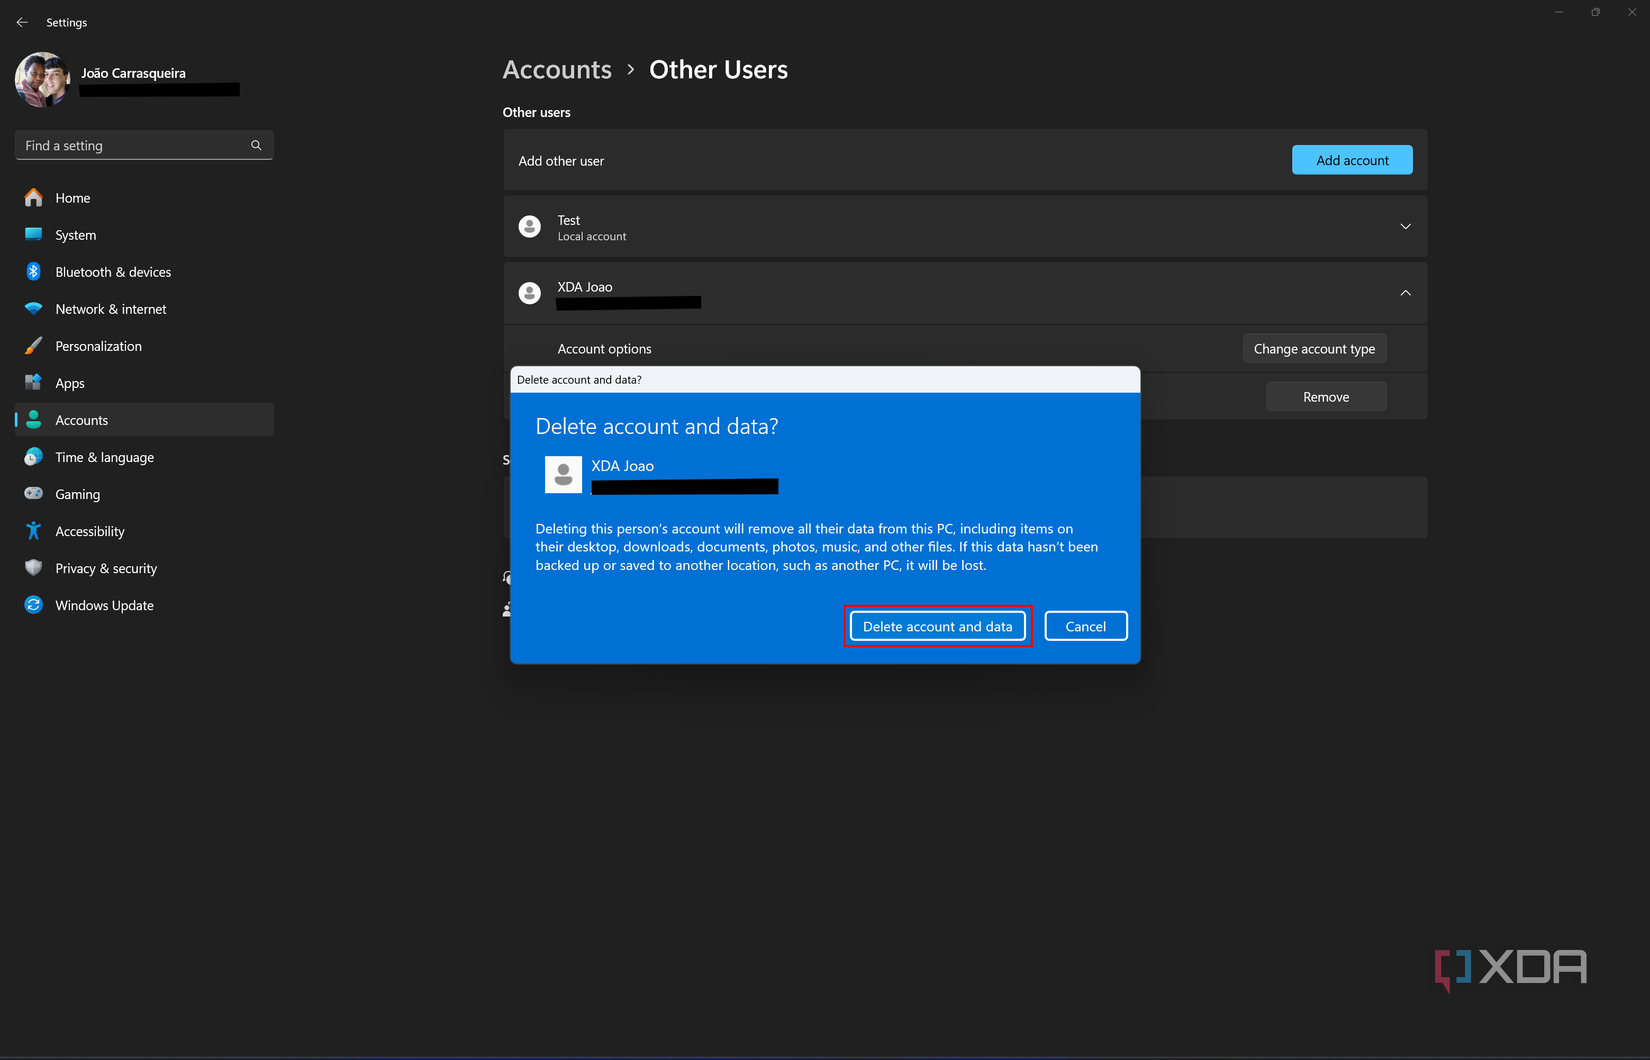The width and height of the screenshot is (1650, 1060).
Task: Select Apps in the settings sidebar
Action: [70, 383]
